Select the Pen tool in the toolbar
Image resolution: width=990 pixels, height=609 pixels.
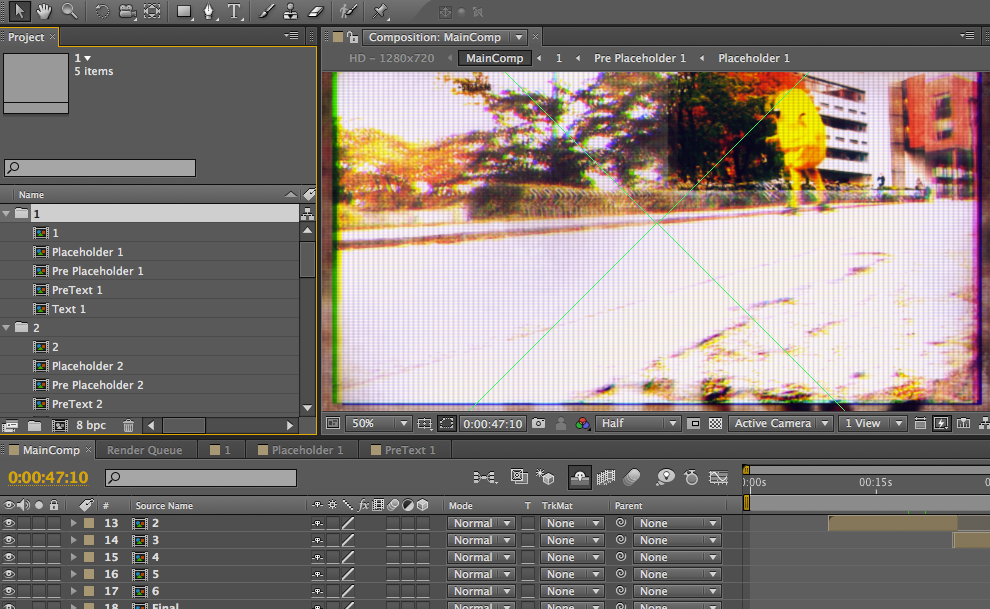click(x=209, y=12)
